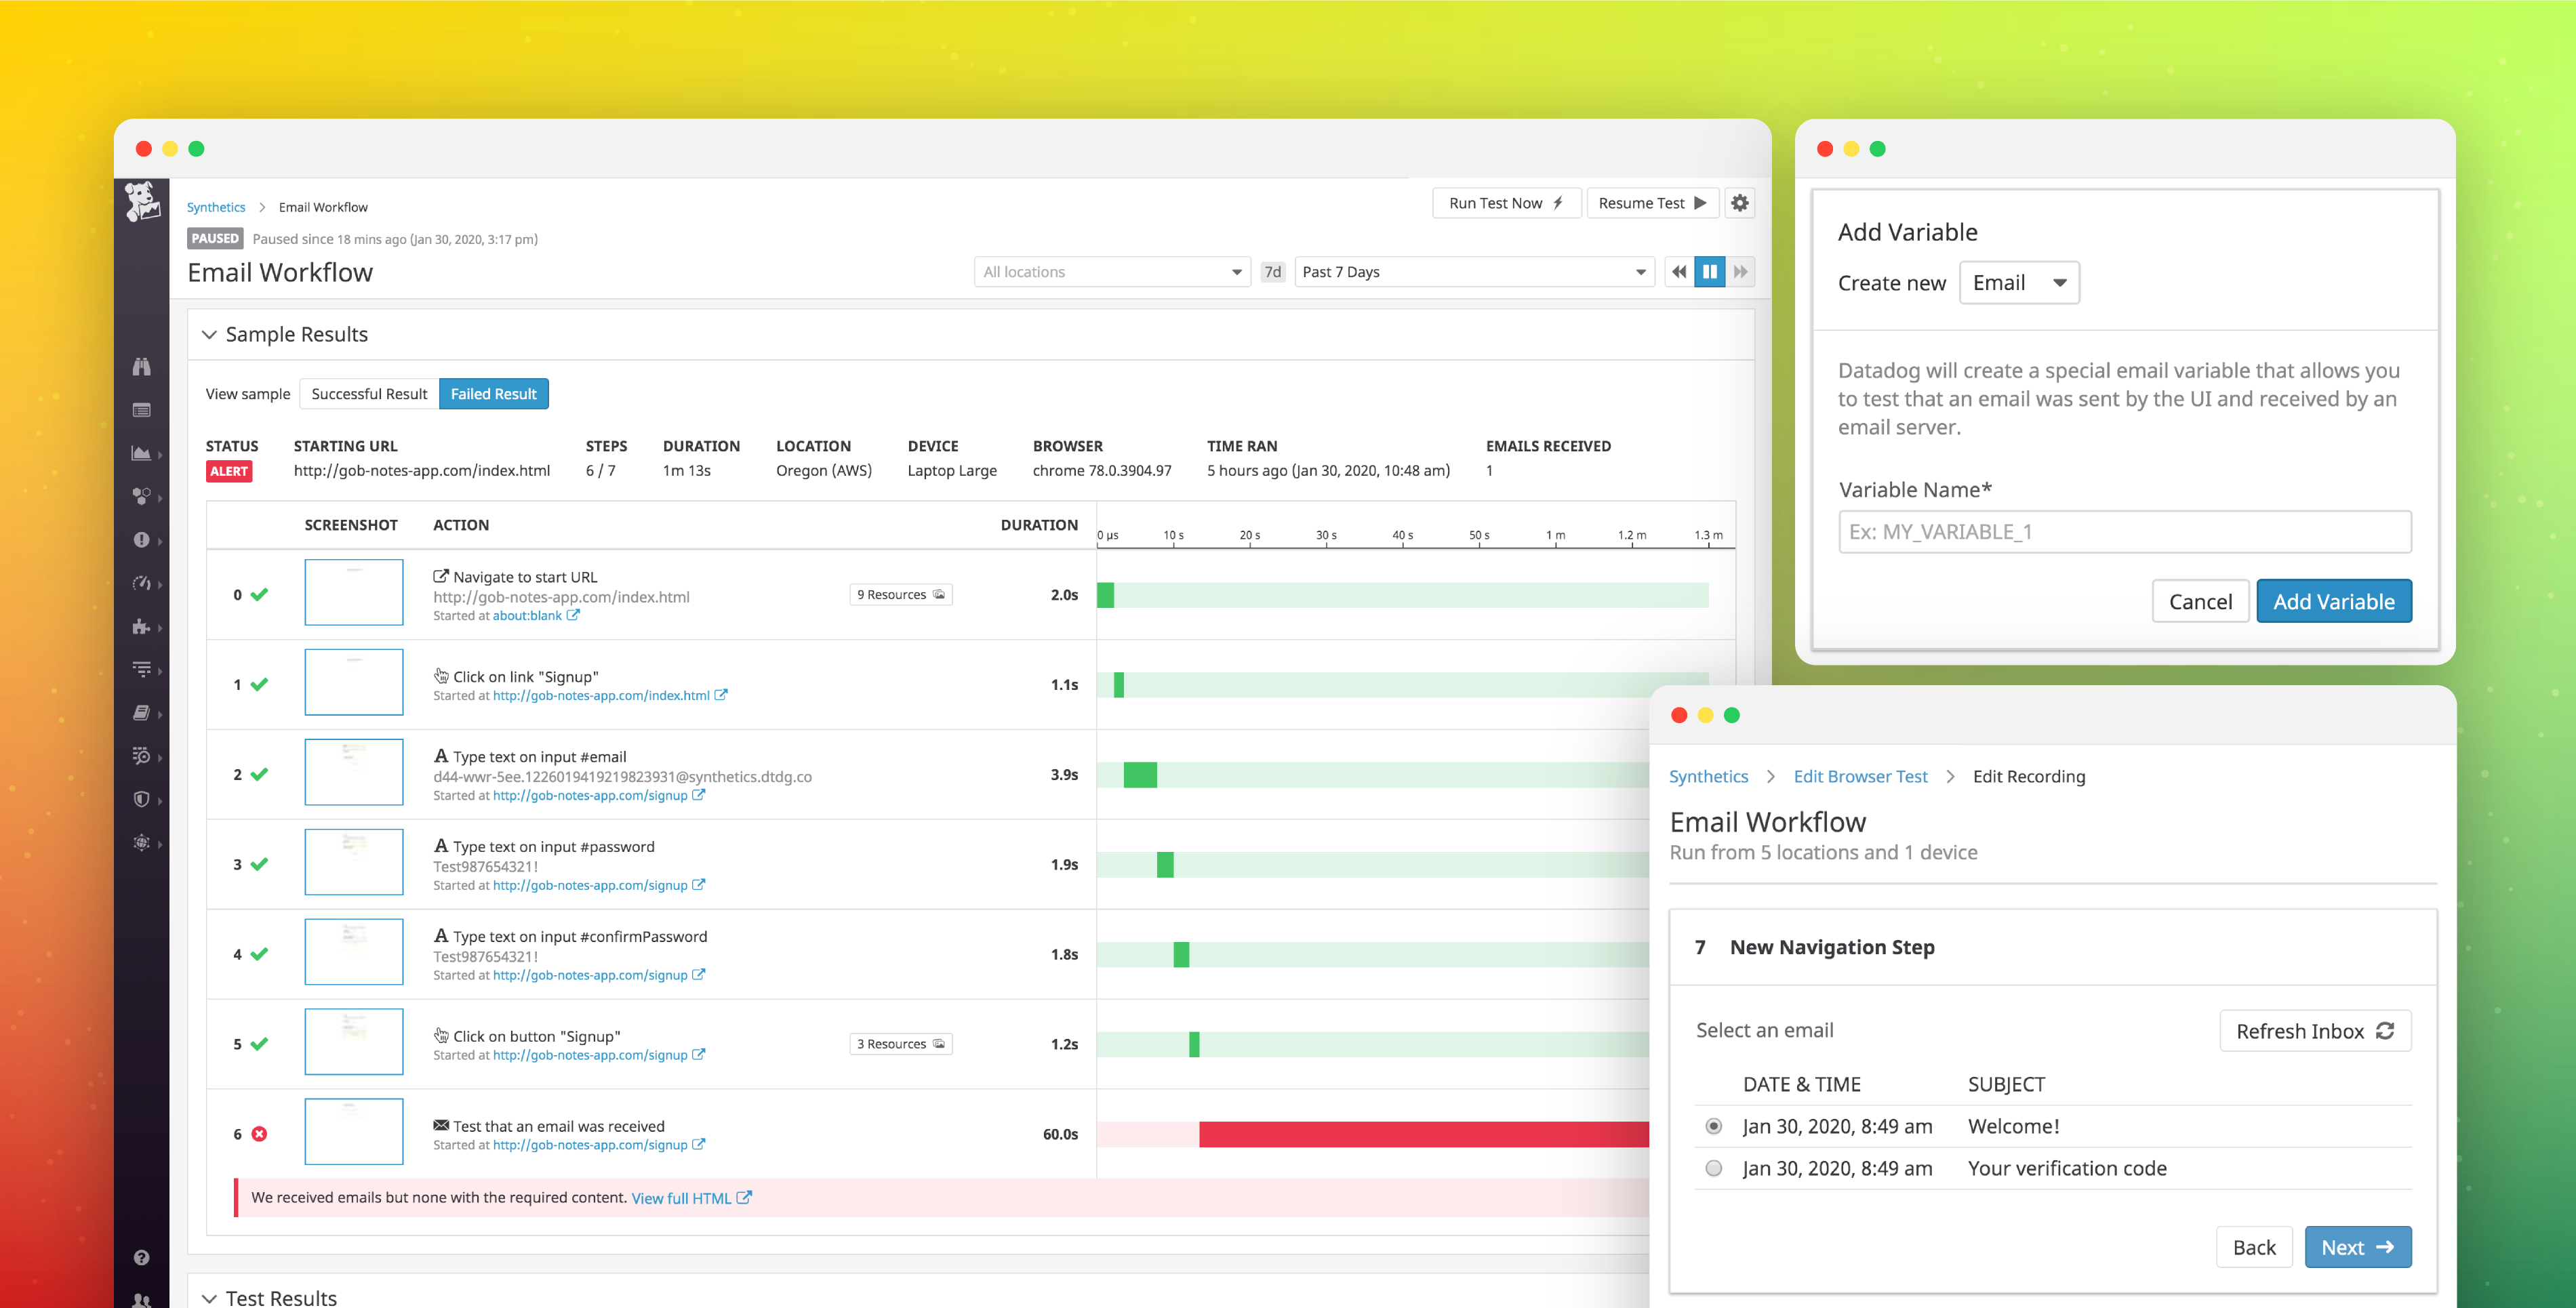Click the "Add Variable" button
Screen dimensions: 2576x1308
tap(2334, 601)
